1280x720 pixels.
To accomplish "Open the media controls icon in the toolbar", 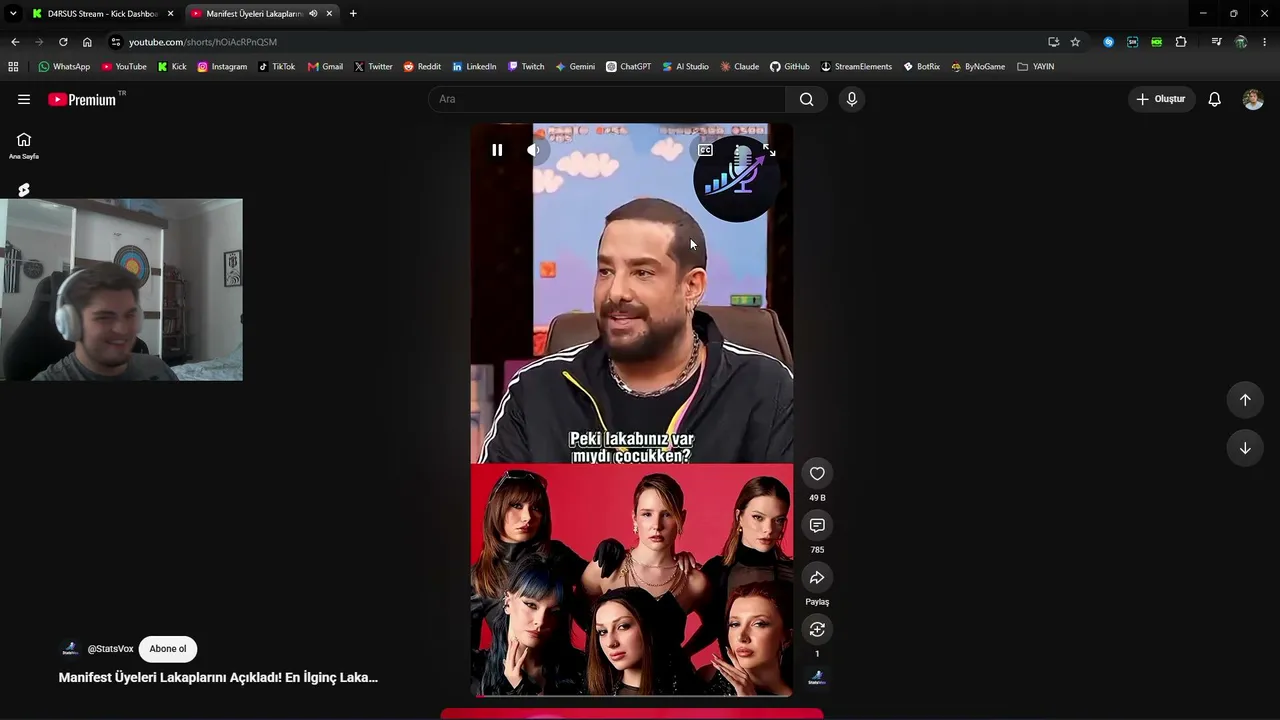I will [1216, 42].
